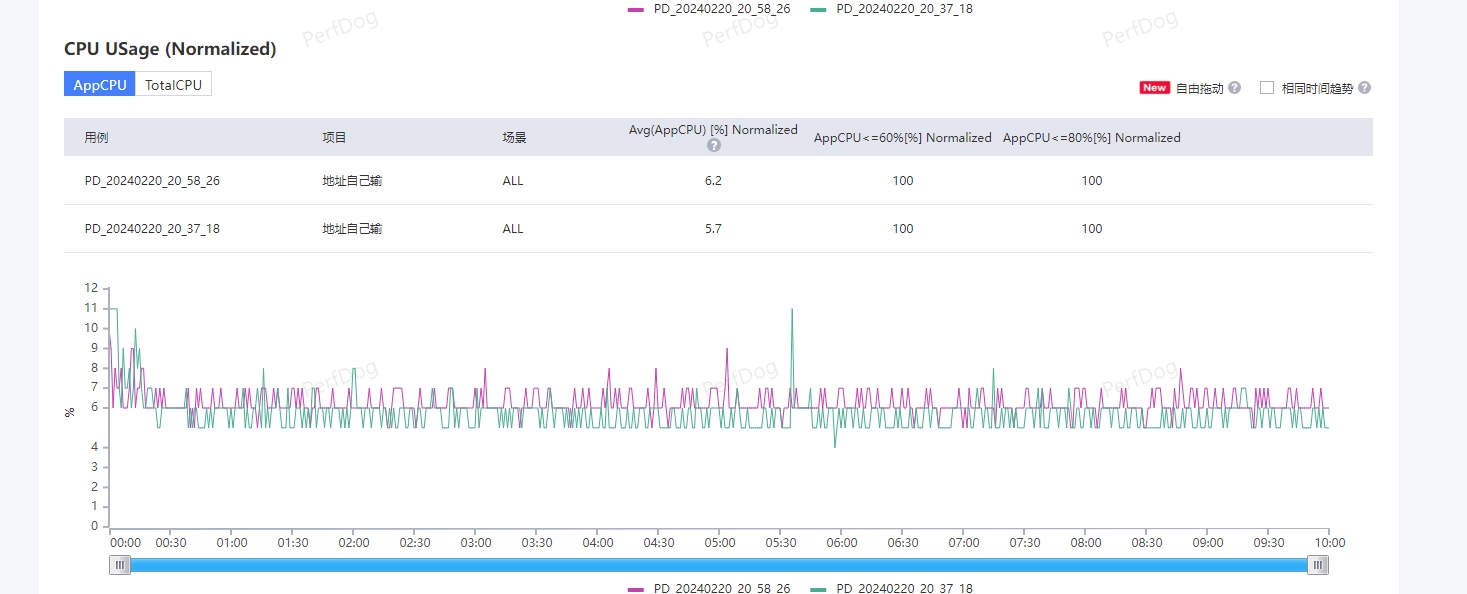Click the 用例 column header
1467x594 pixels.
[96, 138]
